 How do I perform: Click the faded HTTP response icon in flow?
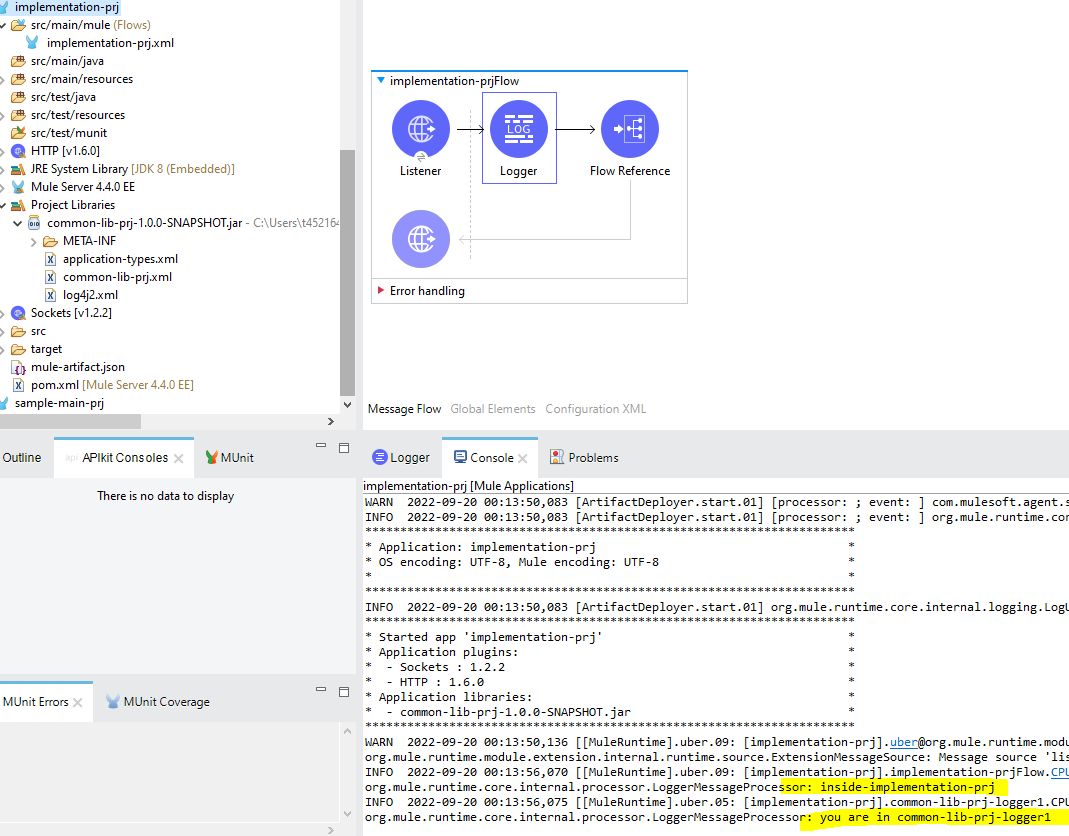click(420, 239)
